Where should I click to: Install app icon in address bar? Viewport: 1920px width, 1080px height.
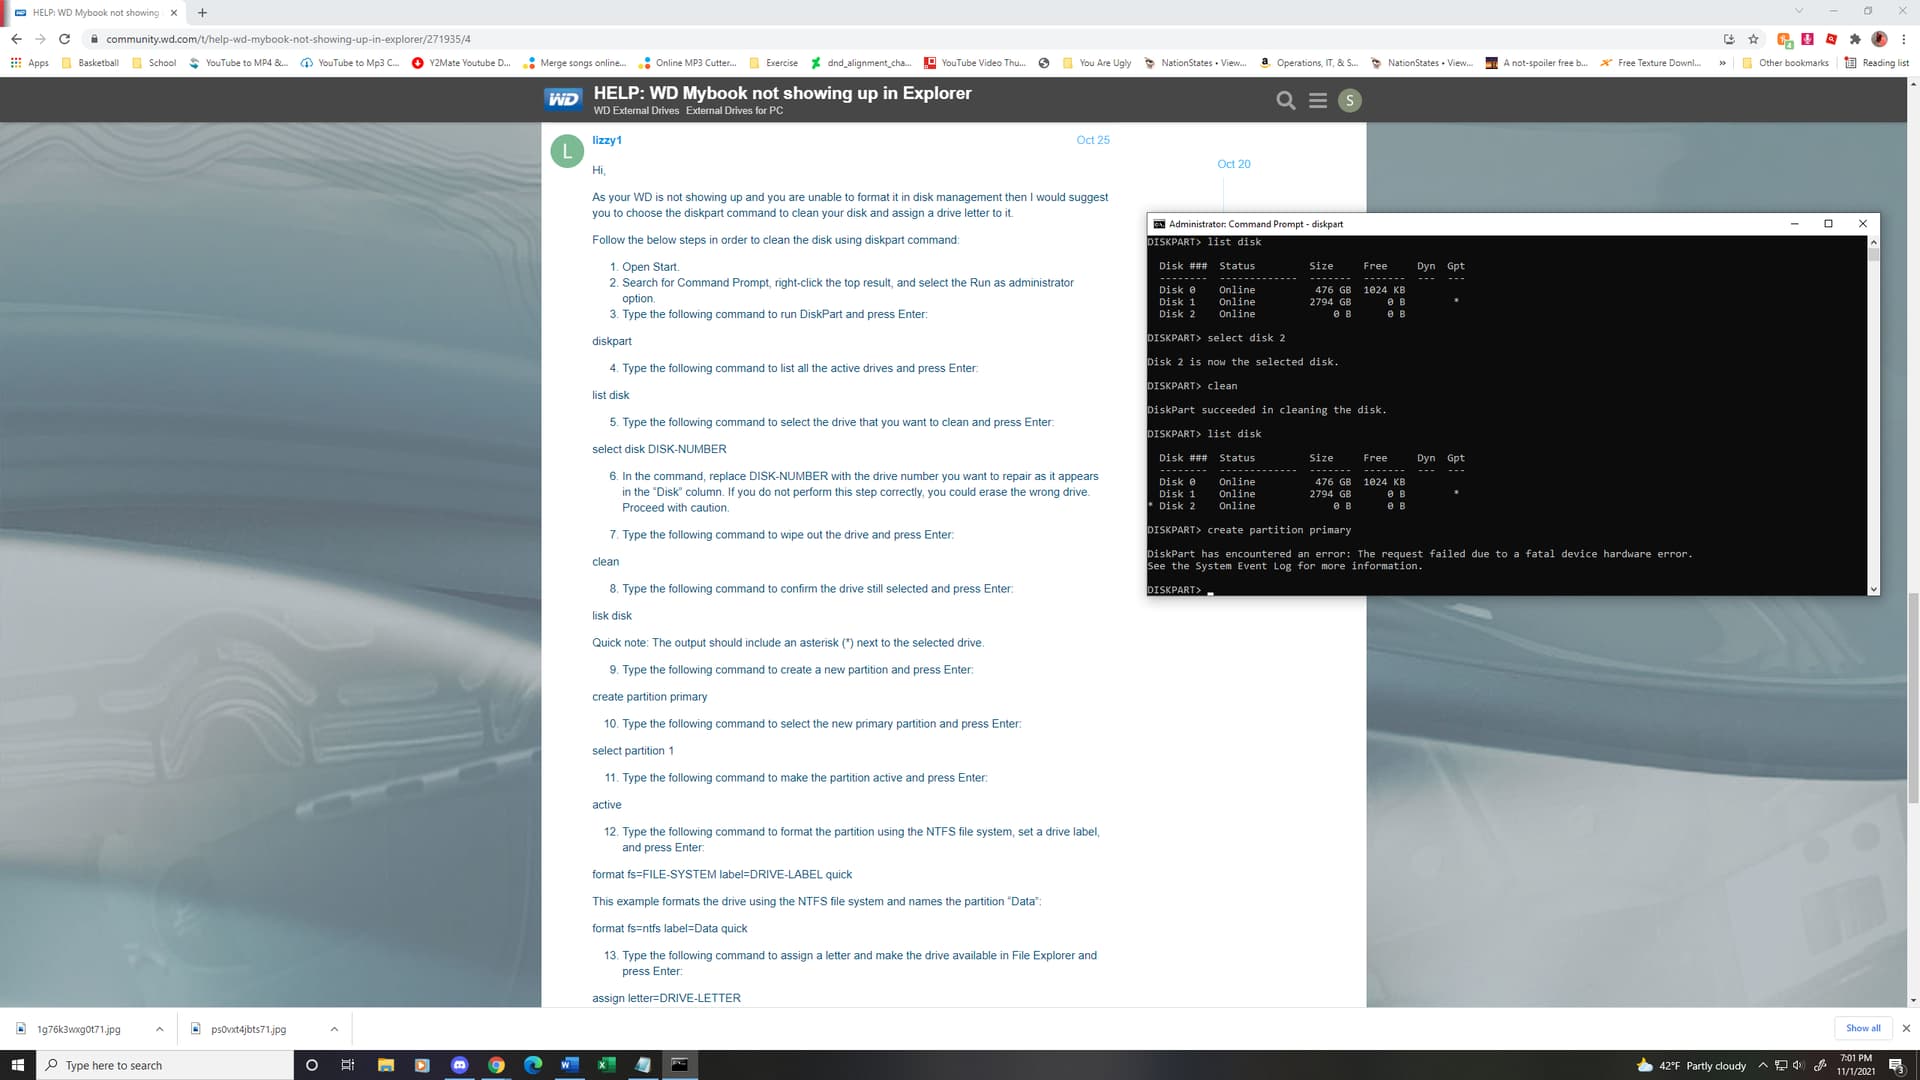click(x=1729, y=39)
